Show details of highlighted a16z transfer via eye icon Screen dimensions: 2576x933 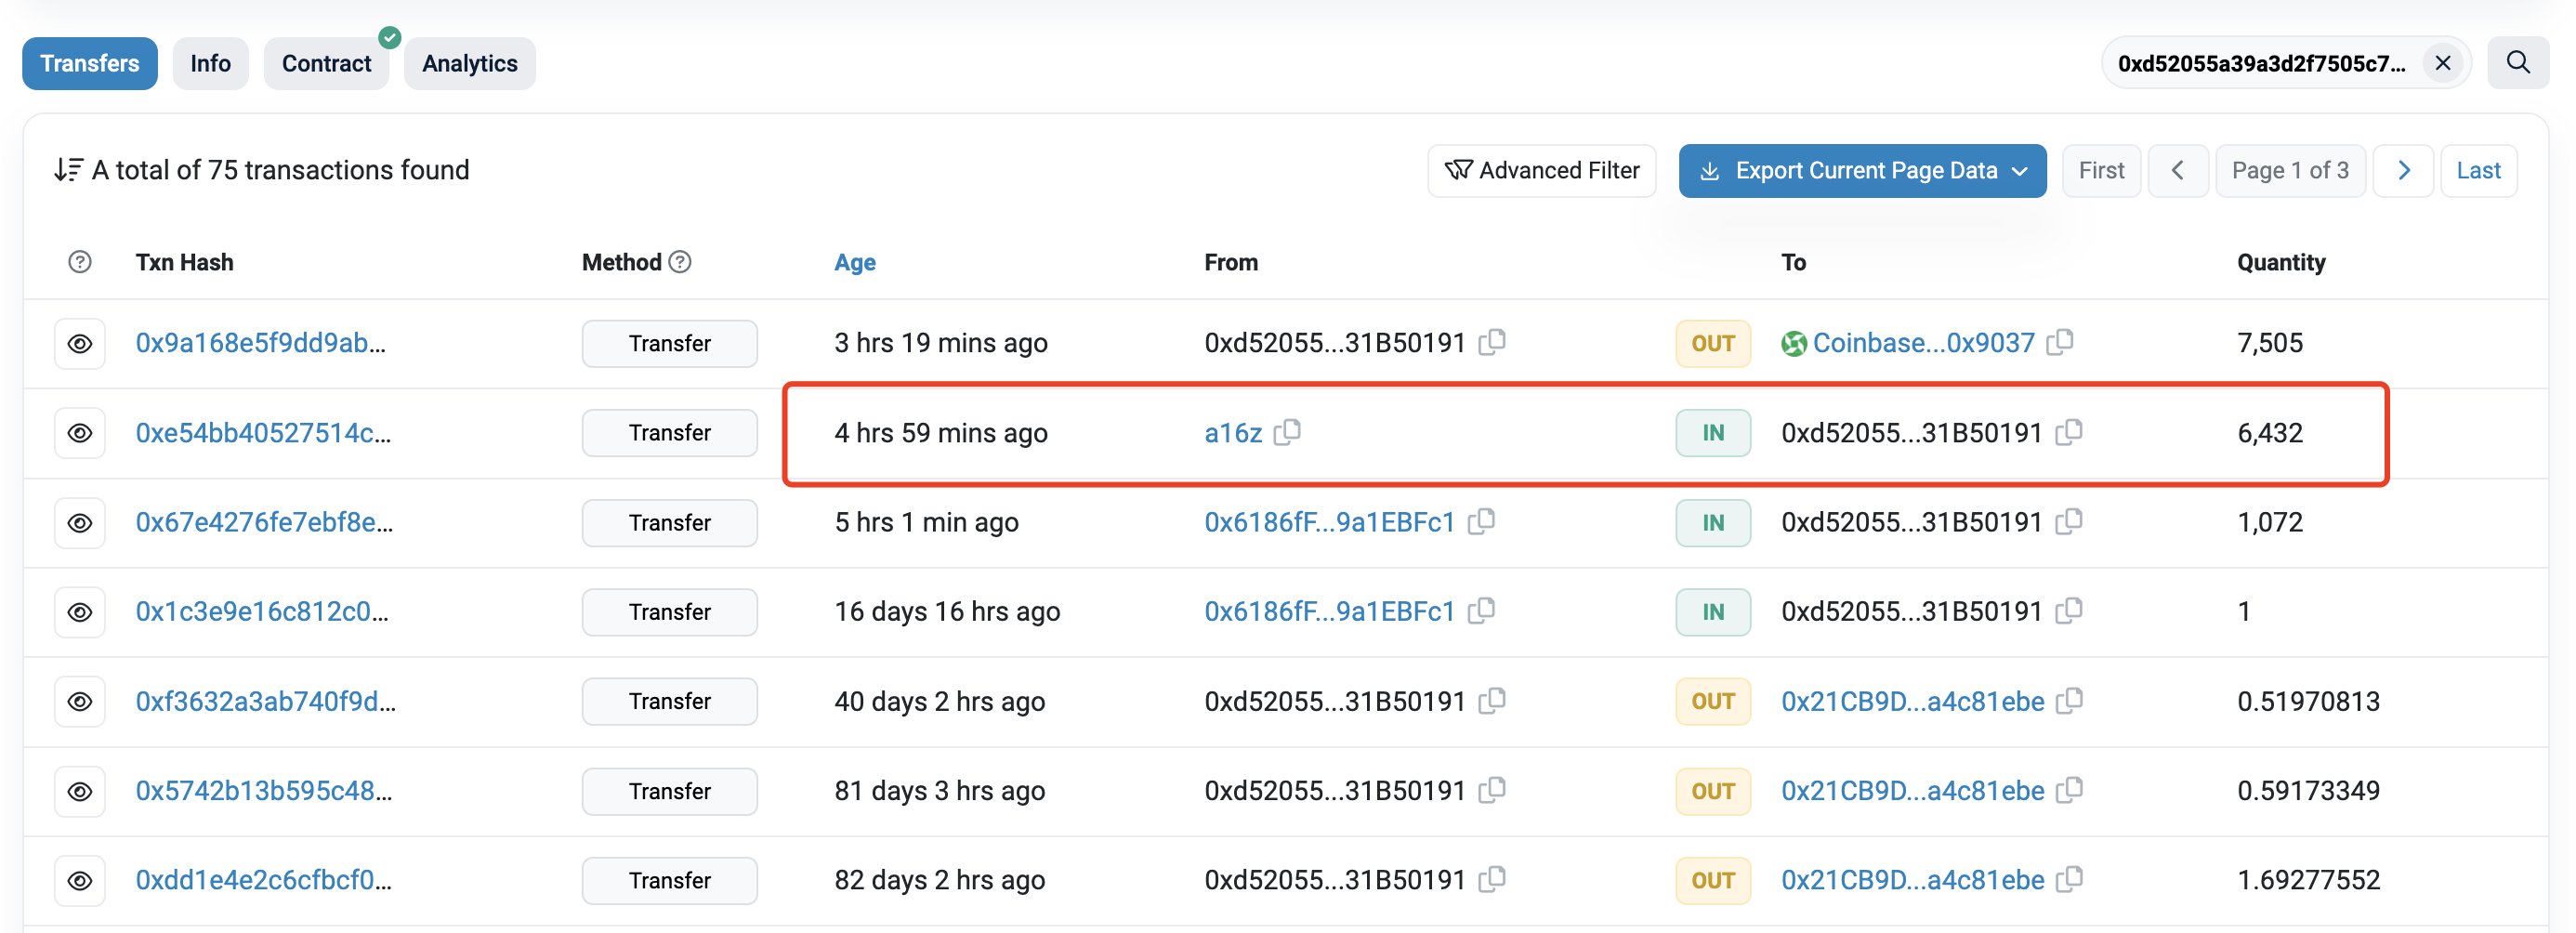pyautogui.click(x=80, y=432)
